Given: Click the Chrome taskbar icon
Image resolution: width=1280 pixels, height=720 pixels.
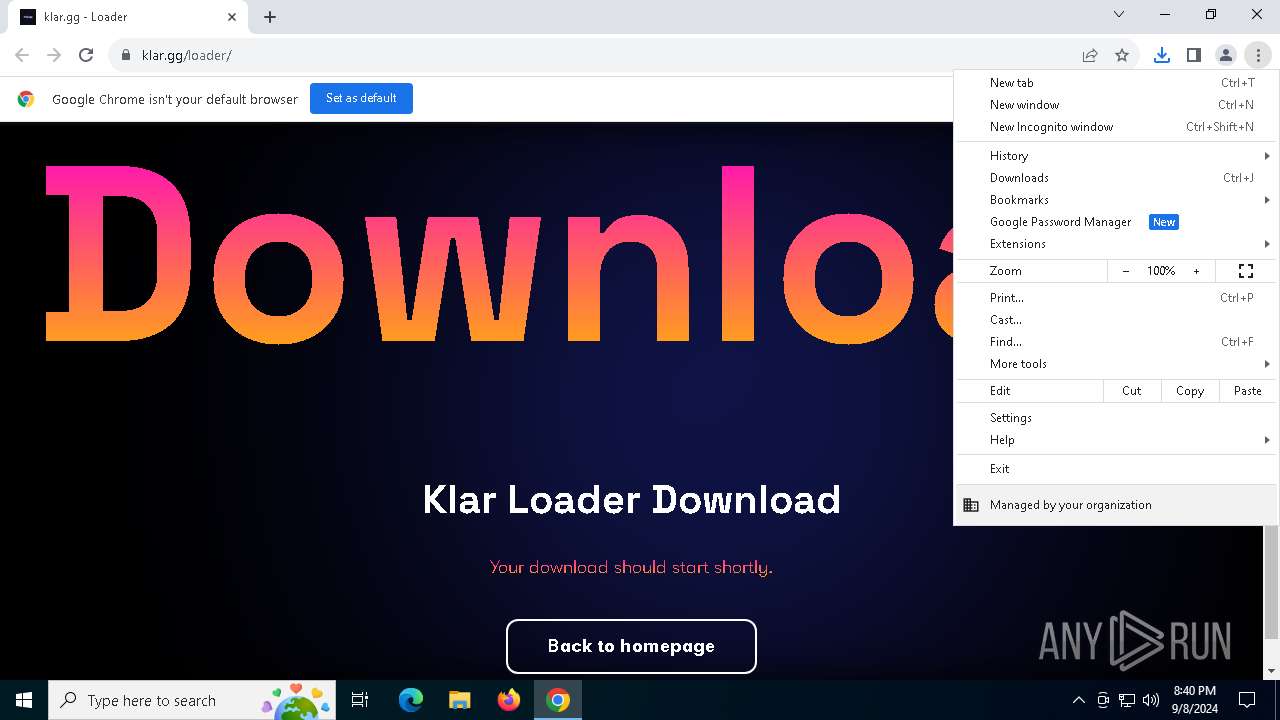Looking at the screenshot, I should point(558,700).
